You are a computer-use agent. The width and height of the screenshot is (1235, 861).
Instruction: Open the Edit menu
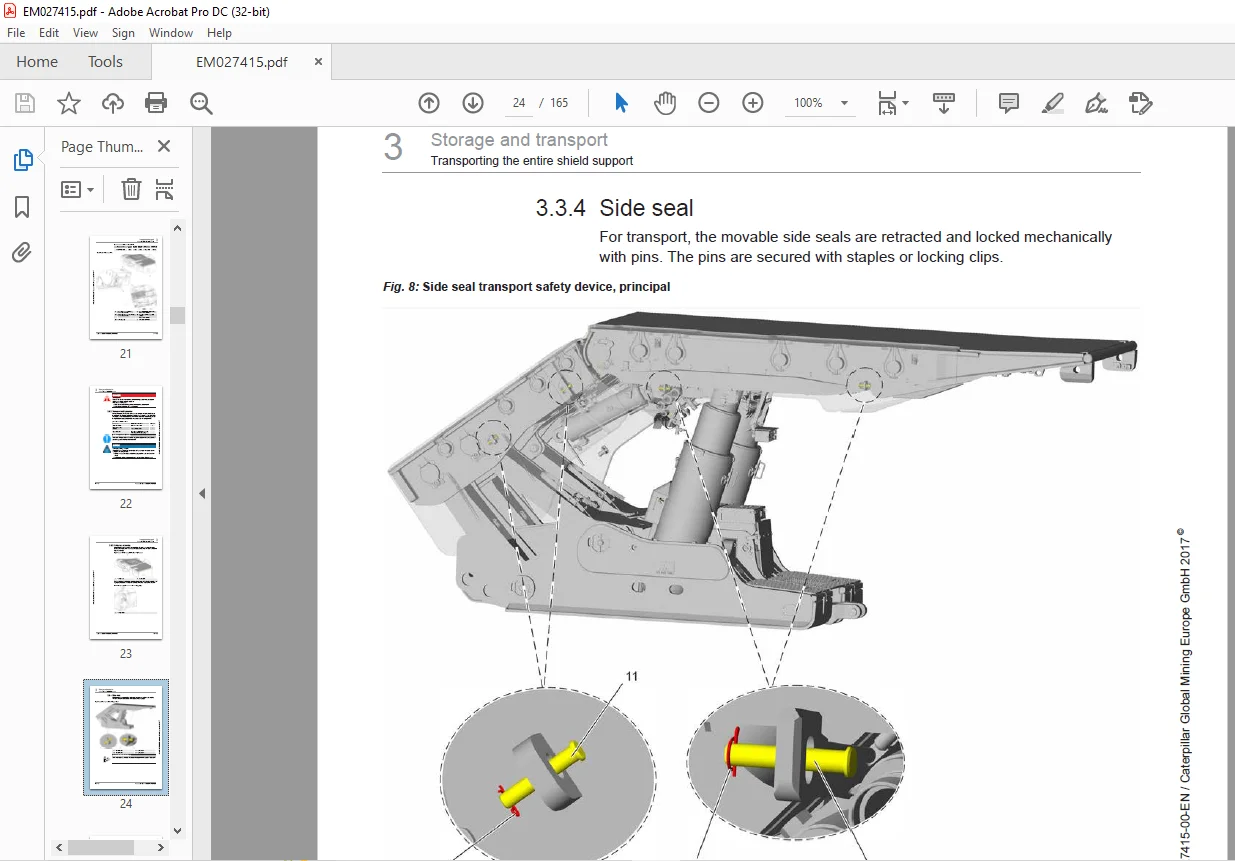coord(49,33)
